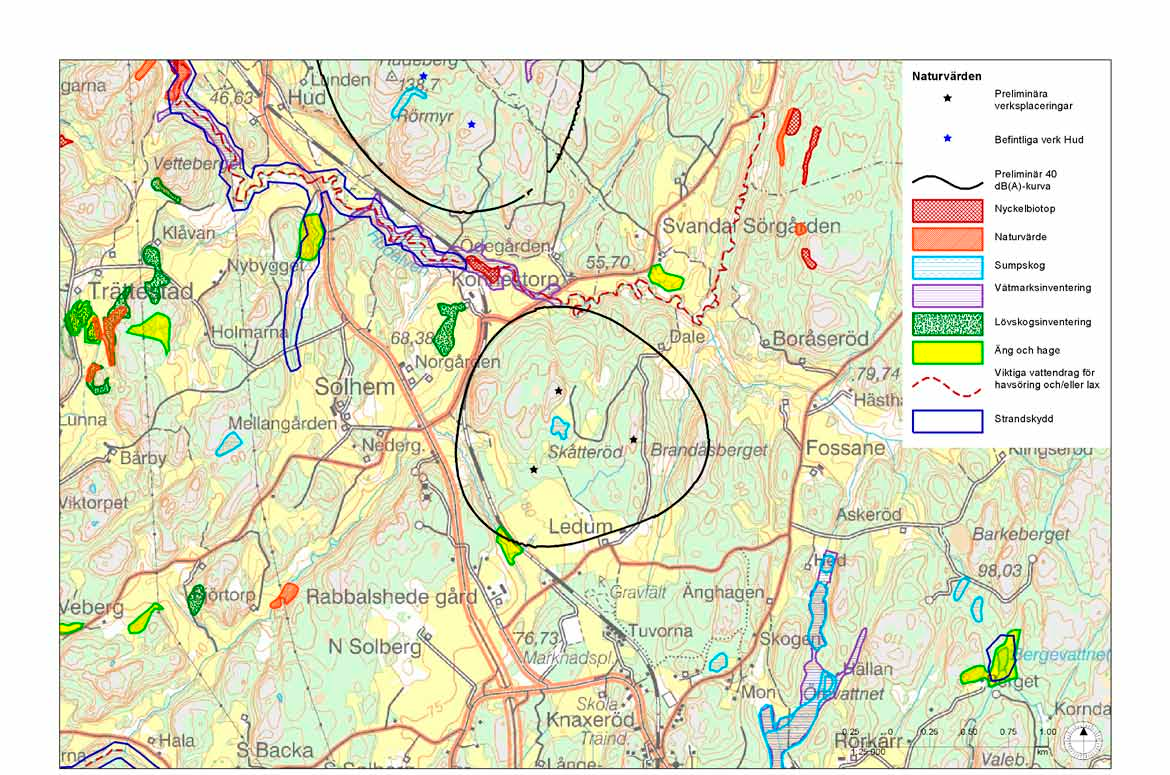Click the 'Preliminär 40 dB(A)-kurva' legend text

point(1025,180)
